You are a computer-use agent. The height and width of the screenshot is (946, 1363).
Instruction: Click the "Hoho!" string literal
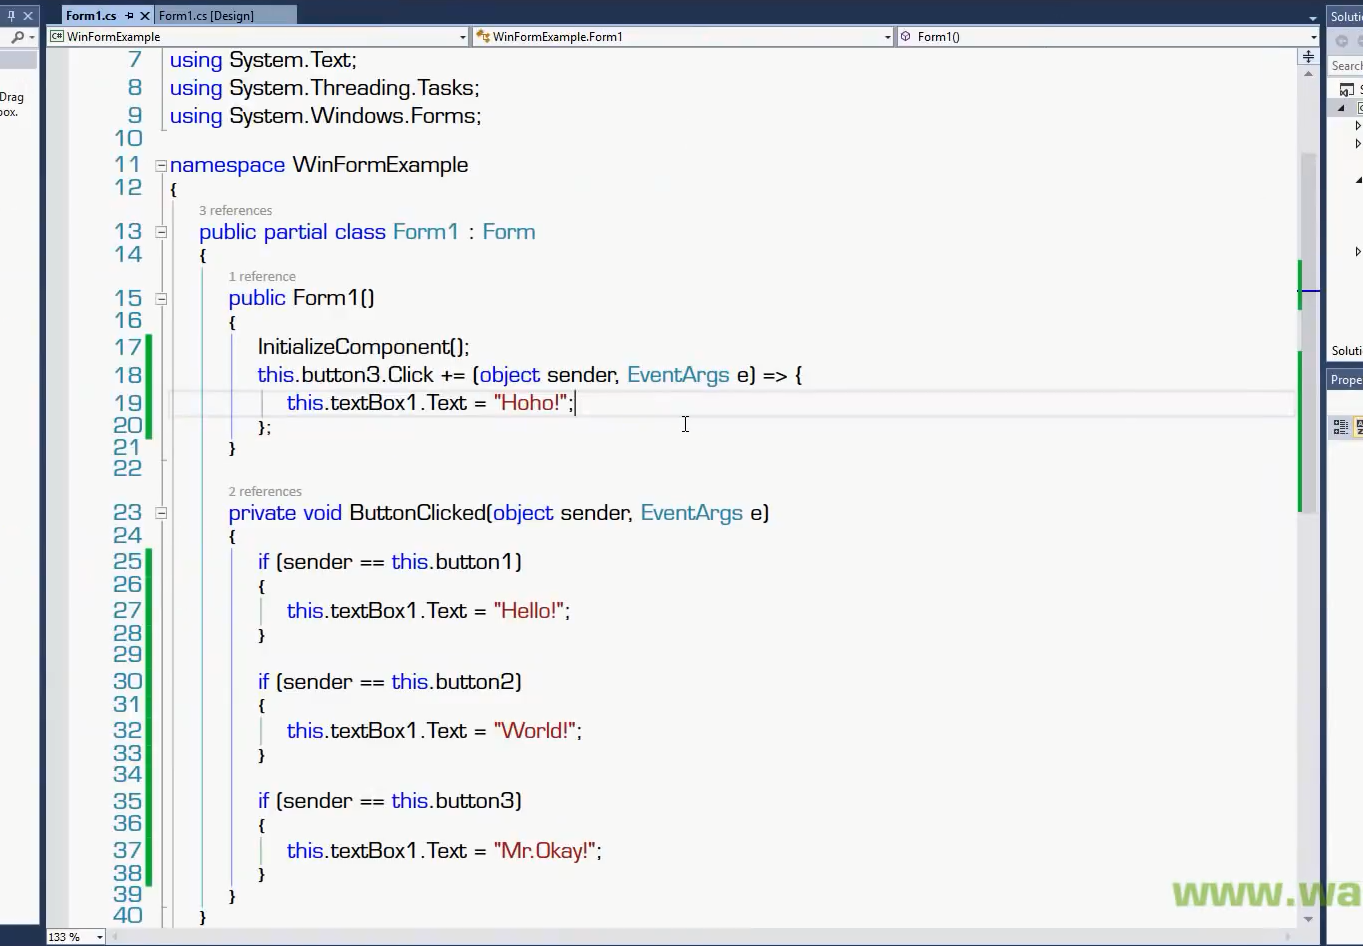click(x=530, y=403)
